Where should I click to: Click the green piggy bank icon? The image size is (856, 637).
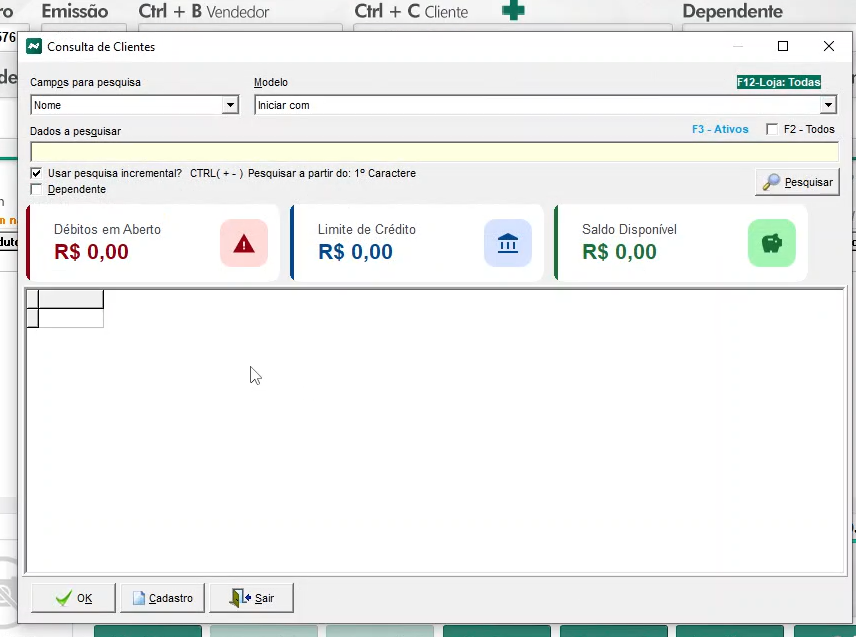click(x=772, y=243)
